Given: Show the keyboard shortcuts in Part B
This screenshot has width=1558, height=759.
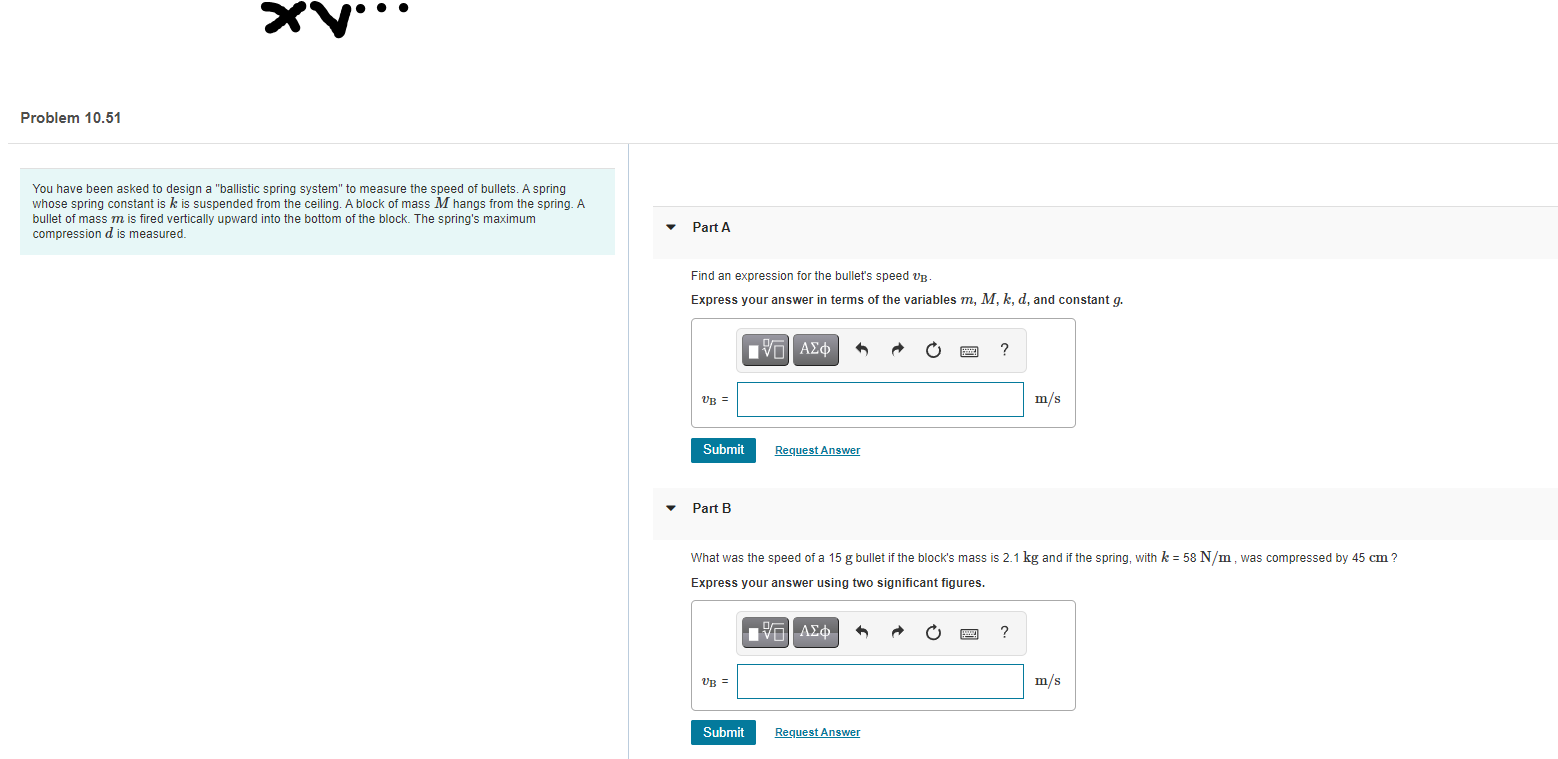Looking at the screenshot, I should tap(968, 632).
